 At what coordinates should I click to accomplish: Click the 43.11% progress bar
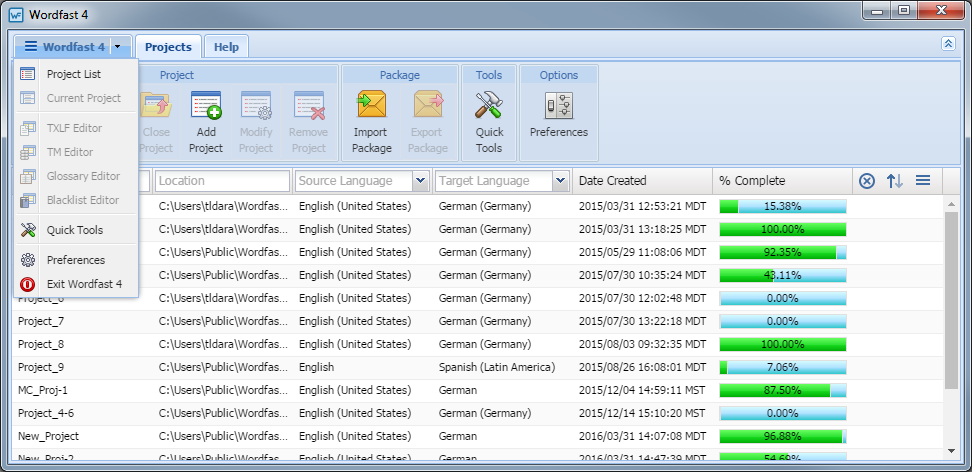point(782,275)
